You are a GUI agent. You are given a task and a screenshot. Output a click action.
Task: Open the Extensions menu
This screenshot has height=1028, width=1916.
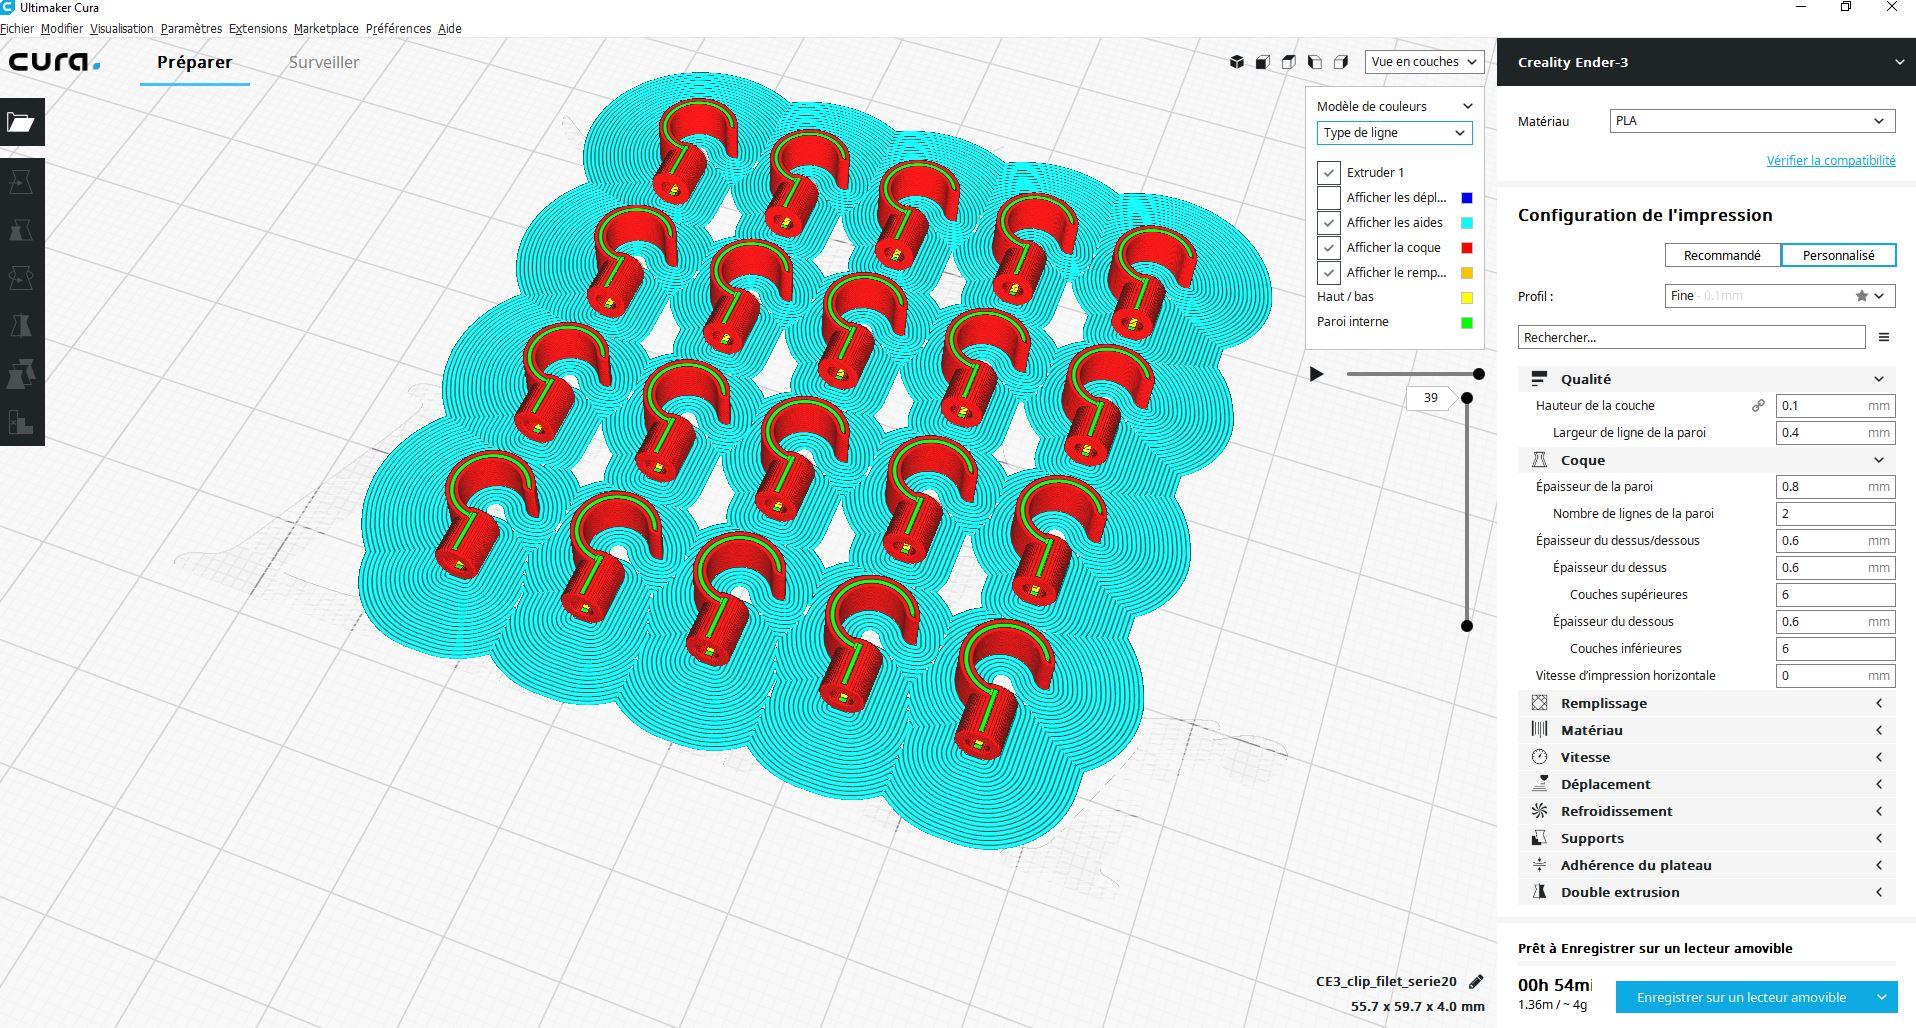[258, 29]
